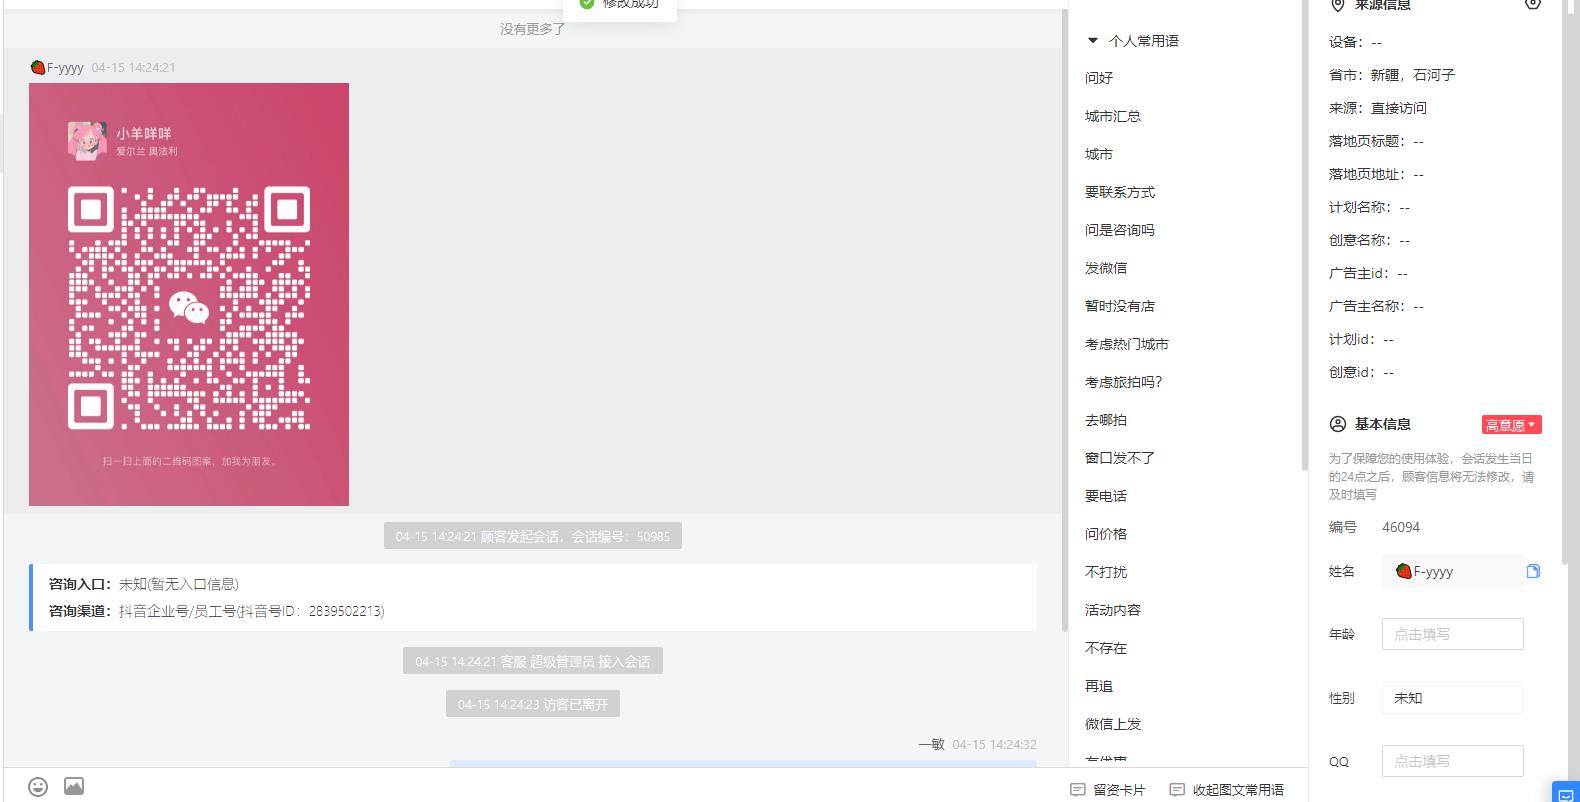Click the 顾客发起会话 session number notice
Screen dimensions: 1580x802
pos(533,536)
